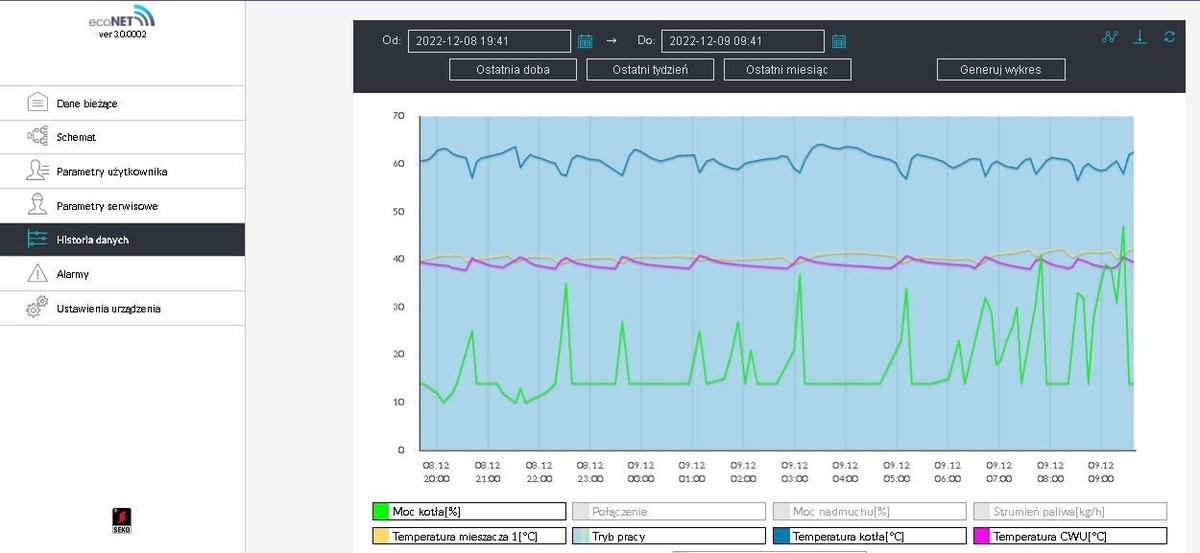Screen dimensions: 1200x553
Task: Open calendar picker for the Do date
Action: click(839, 41)
